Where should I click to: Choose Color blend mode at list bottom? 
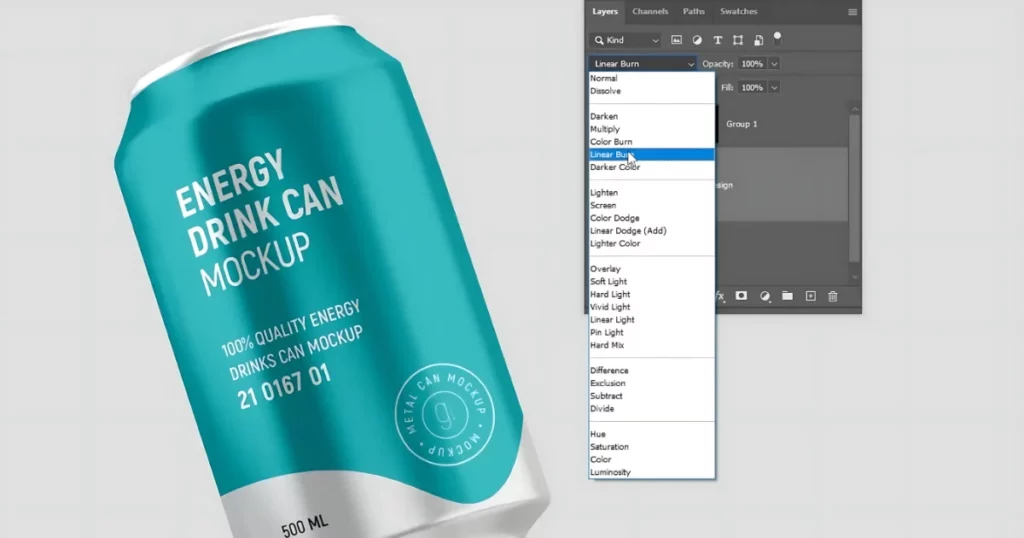coord(652,460)
